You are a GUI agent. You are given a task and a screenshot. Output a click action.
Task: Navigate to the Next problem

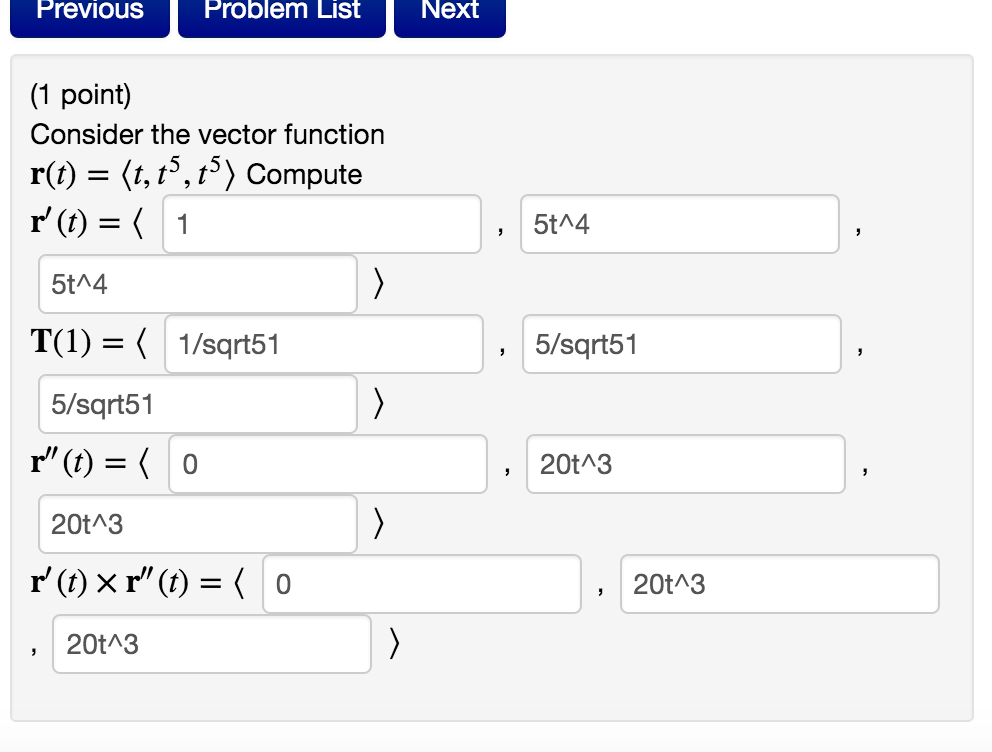click(449, 11)
